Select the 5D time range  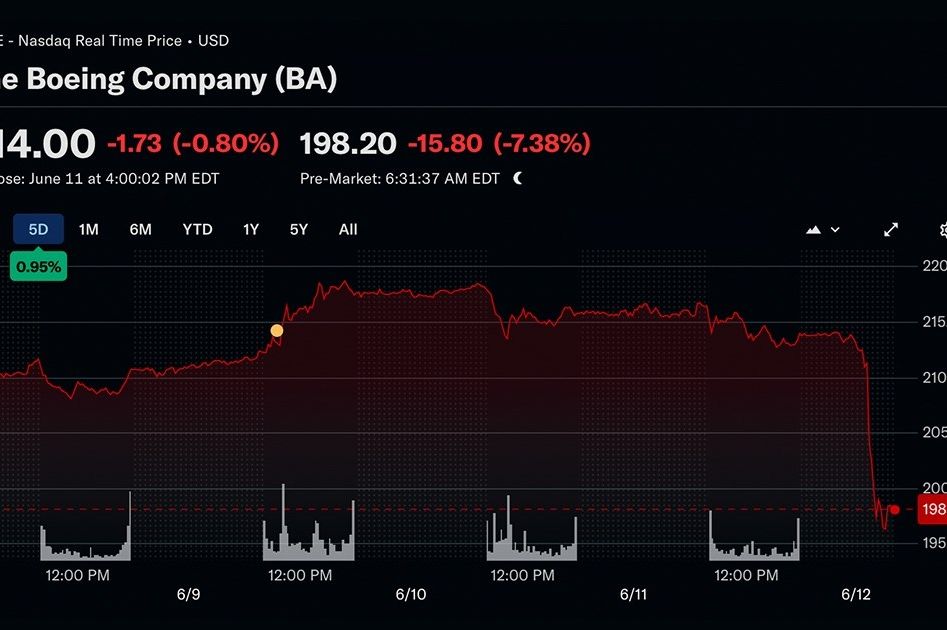point(38,230)
